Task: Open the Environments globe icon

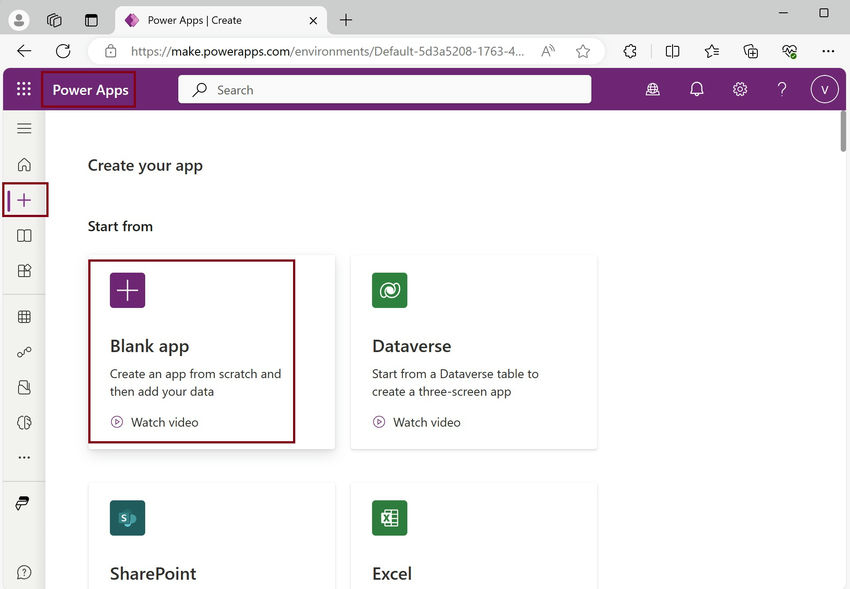Action: (x=652, y=89)
